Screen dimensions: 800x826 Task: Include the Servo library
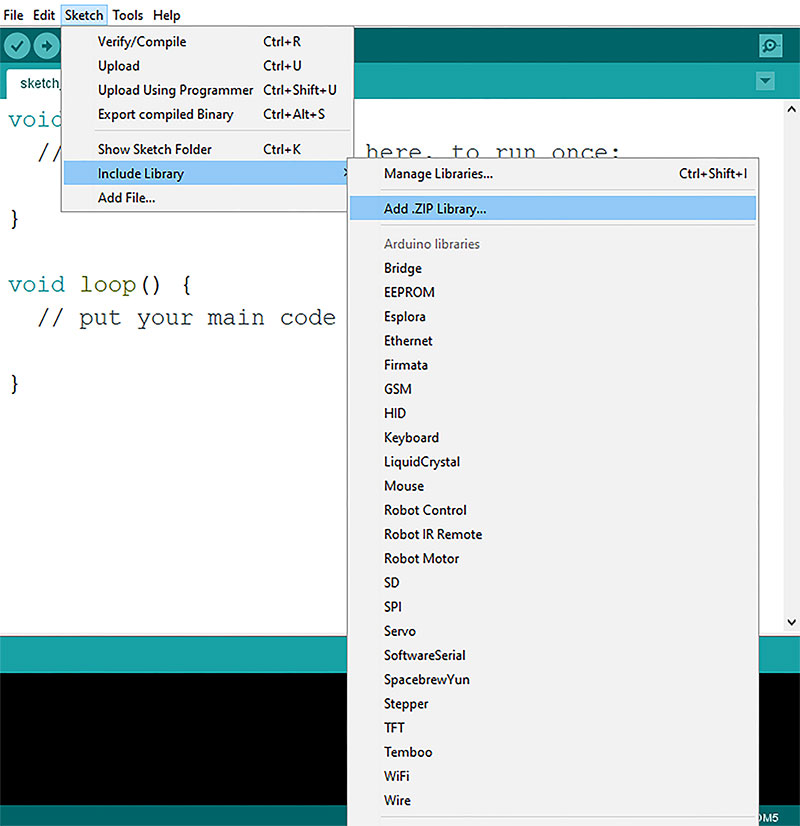pos(553,631)
